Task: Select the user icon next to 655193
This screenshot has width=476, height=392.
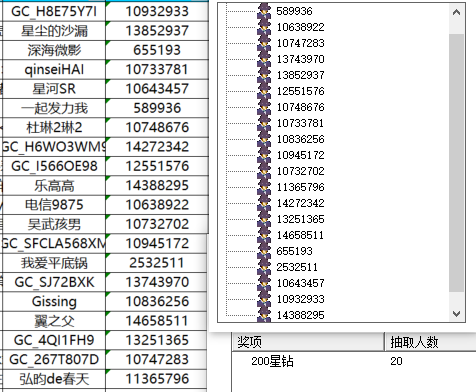Action: click(x=264, y=251)
